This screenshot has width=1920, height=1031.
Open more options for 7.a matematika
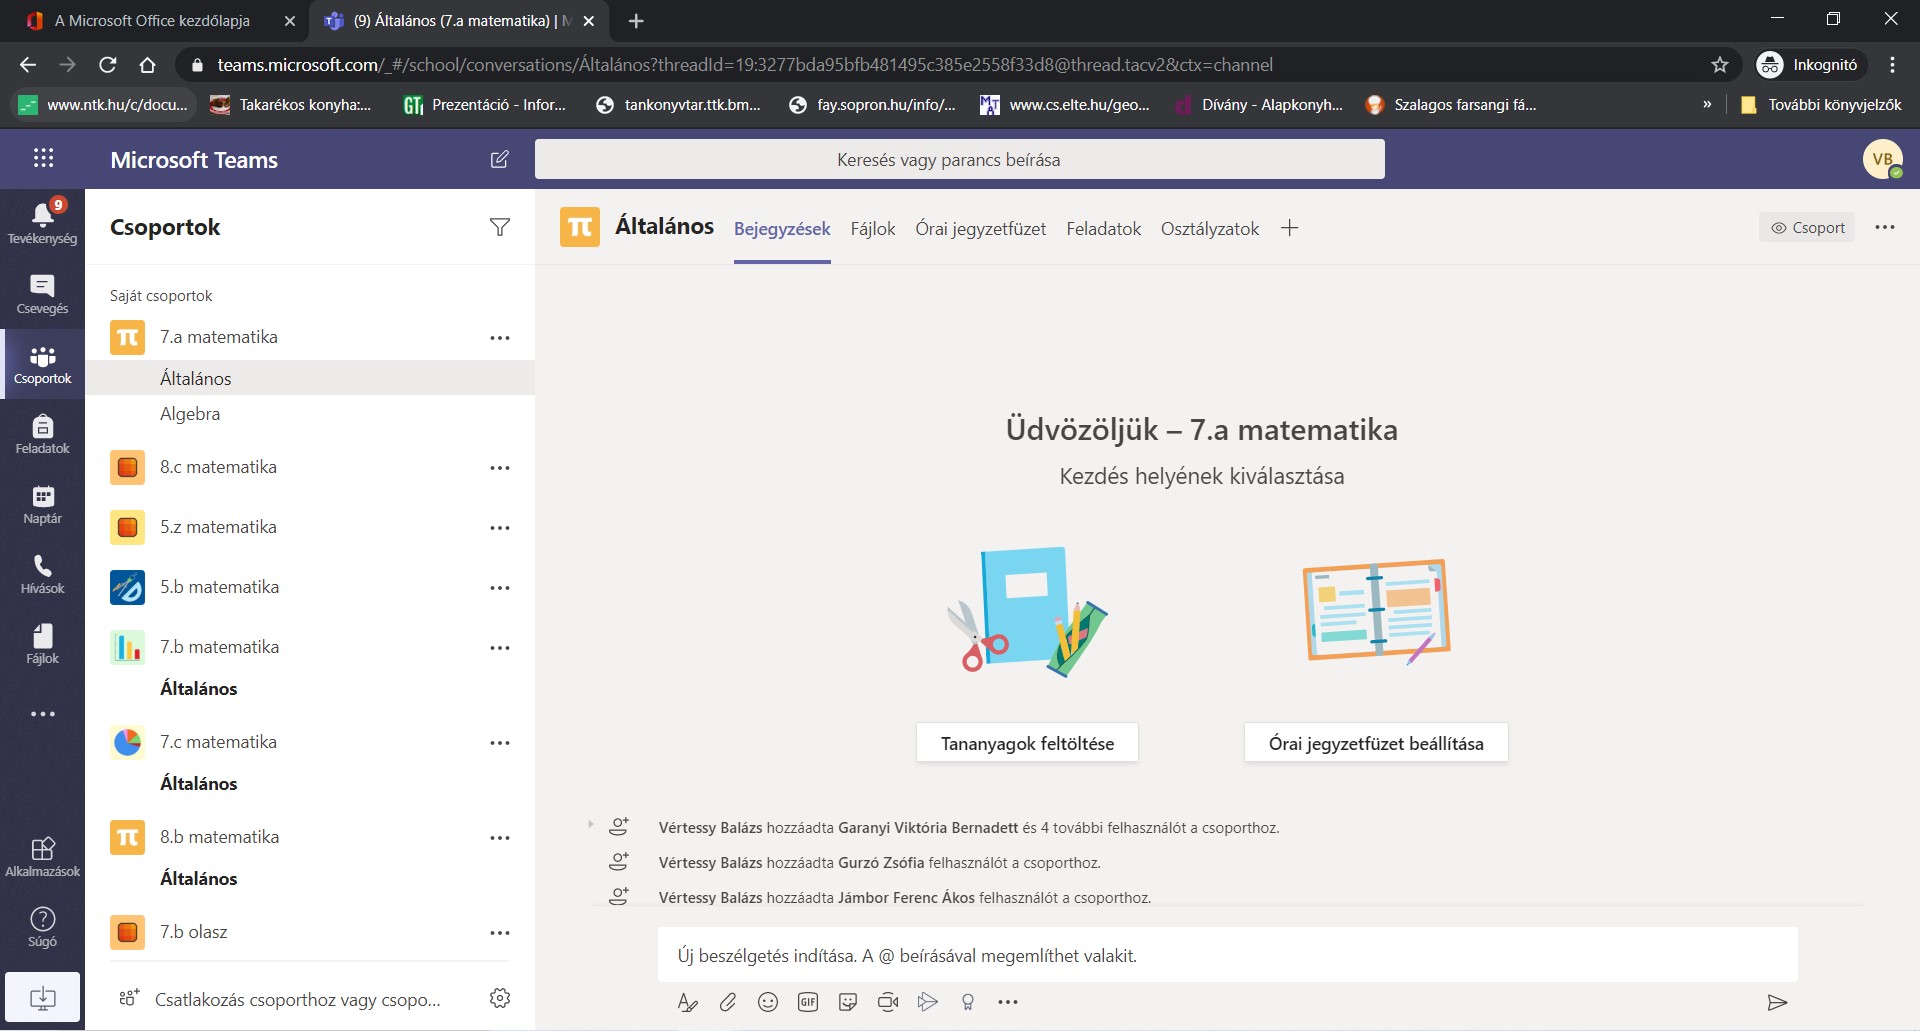point(500,338)
